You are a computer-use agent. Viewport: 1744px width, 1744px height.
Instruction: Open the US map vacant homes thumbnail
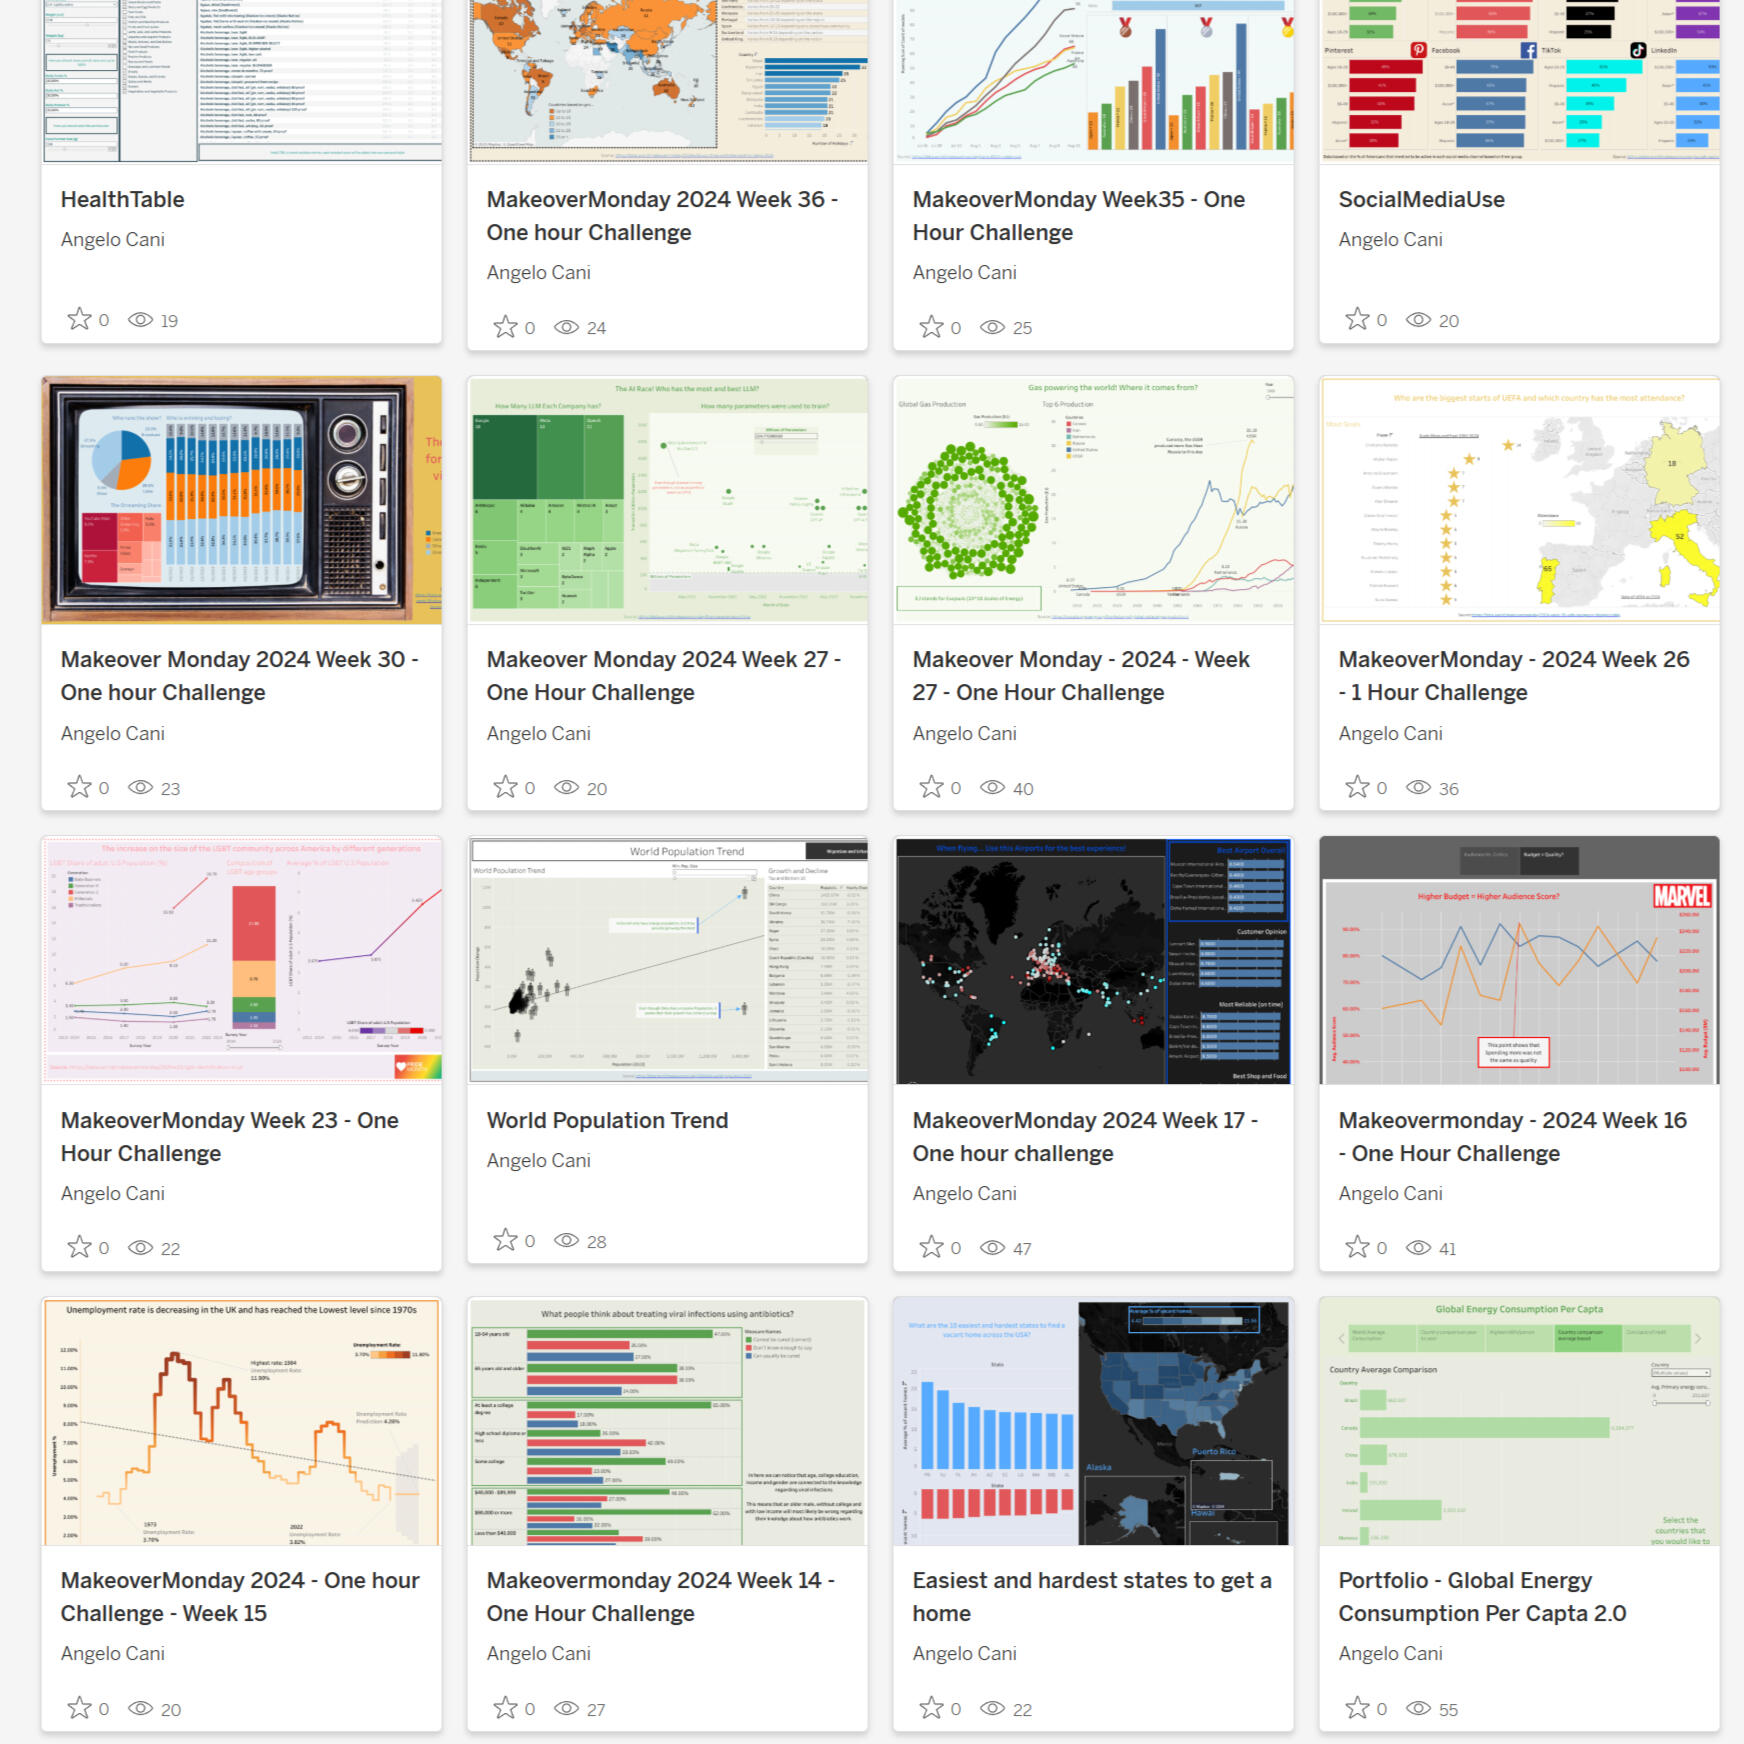(x=1093, y=1421)
